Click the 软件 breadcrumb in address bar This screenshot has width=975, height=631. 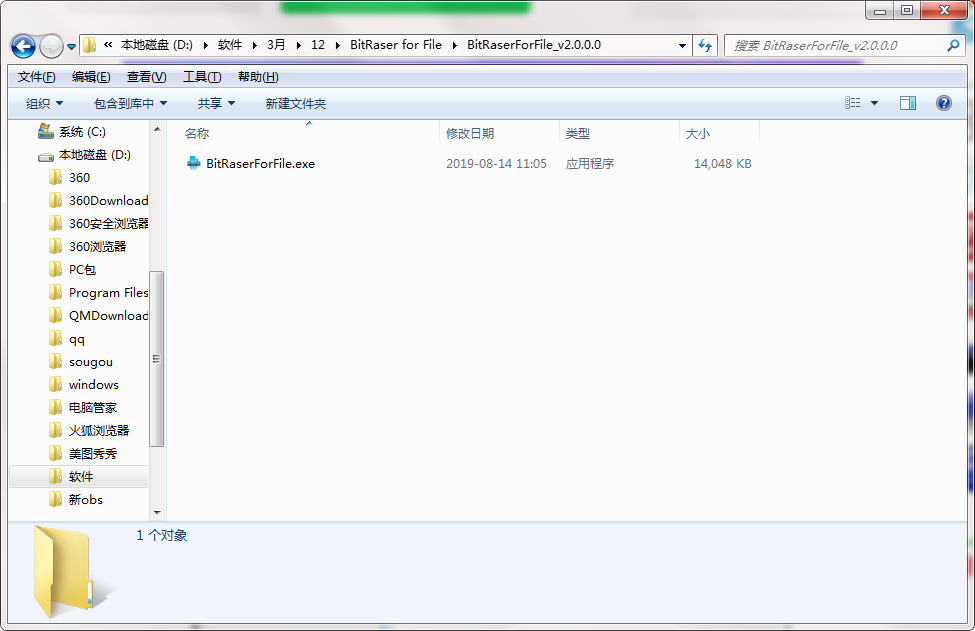[230, 45]
